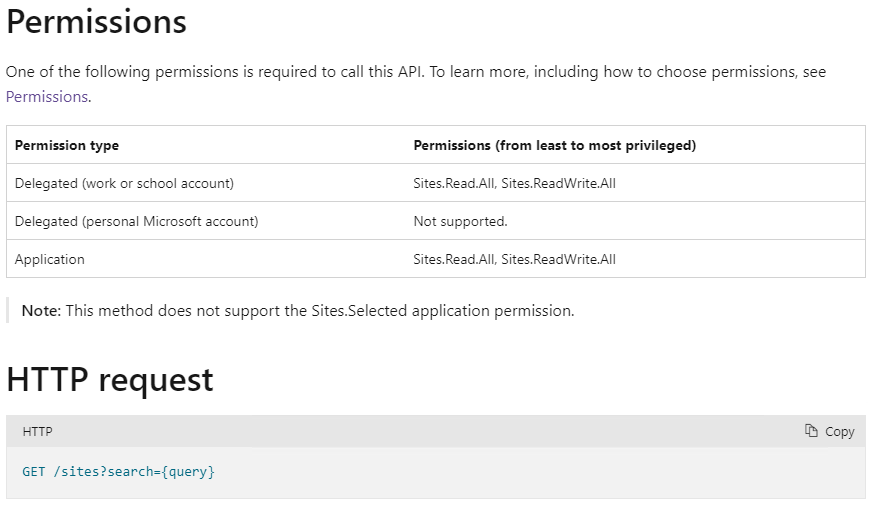Click Delegated (personal Microsoft account) cell
Image resolution: width=870 pixels, height=506 pixels.
coord(136,221)
